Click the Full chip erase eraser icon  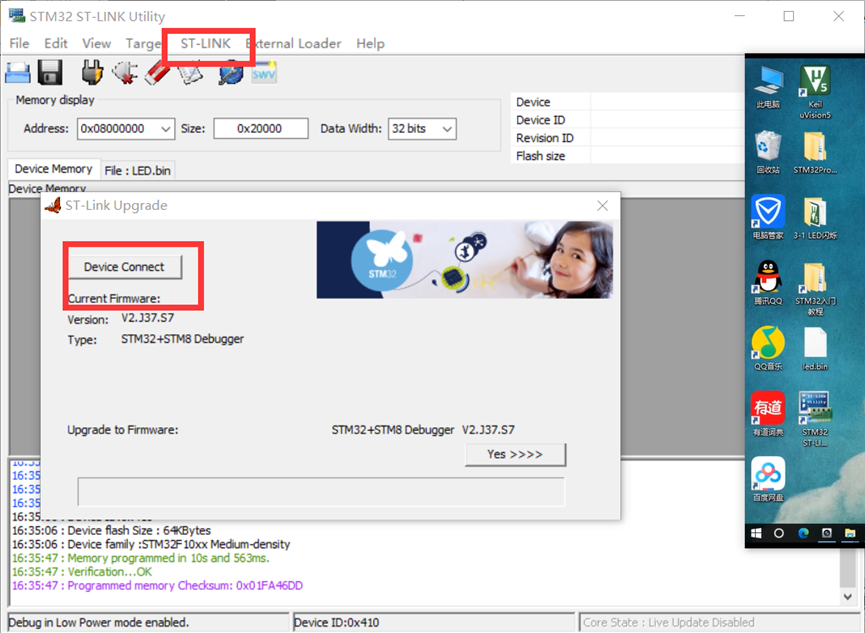pyautogui.click(x=157, y=73)
